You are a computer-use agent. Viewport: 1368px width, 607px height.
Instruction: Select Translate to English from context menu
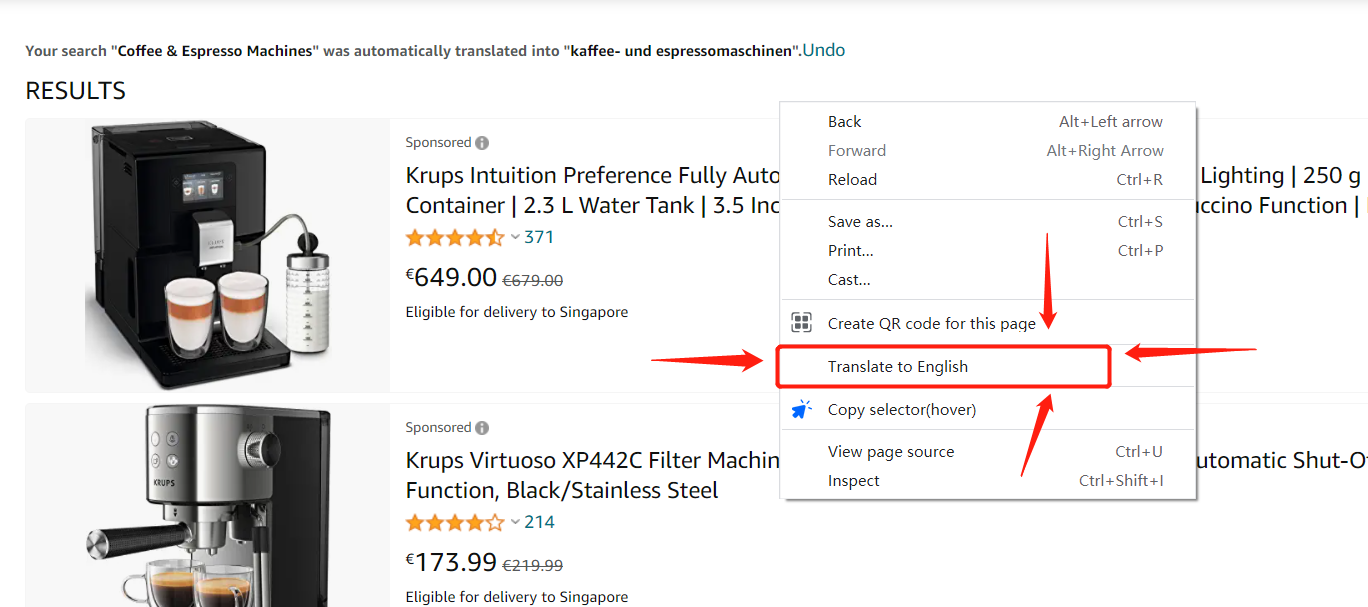[898, 366]
